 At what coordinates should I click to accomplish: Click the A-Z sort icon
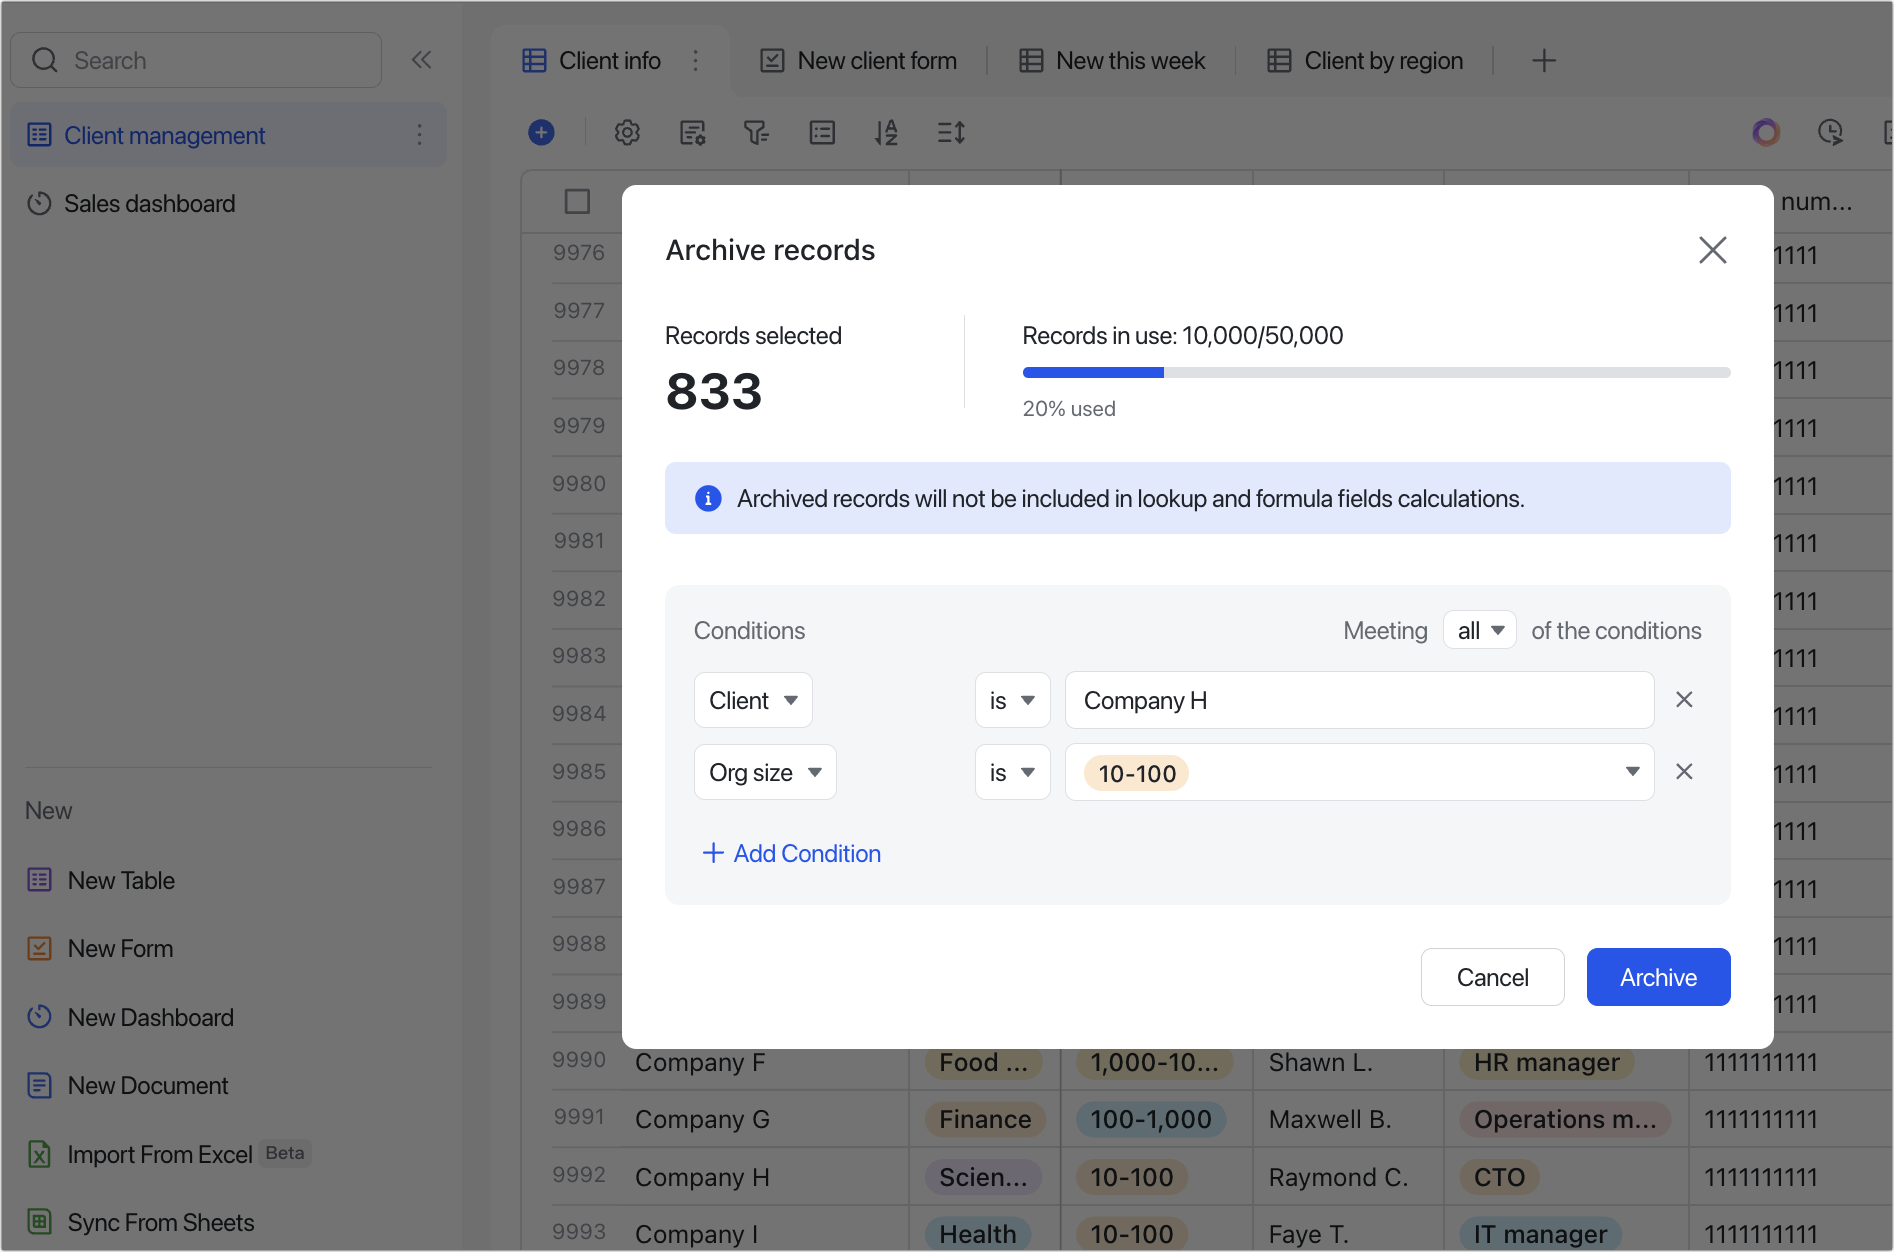click(886, 132)
